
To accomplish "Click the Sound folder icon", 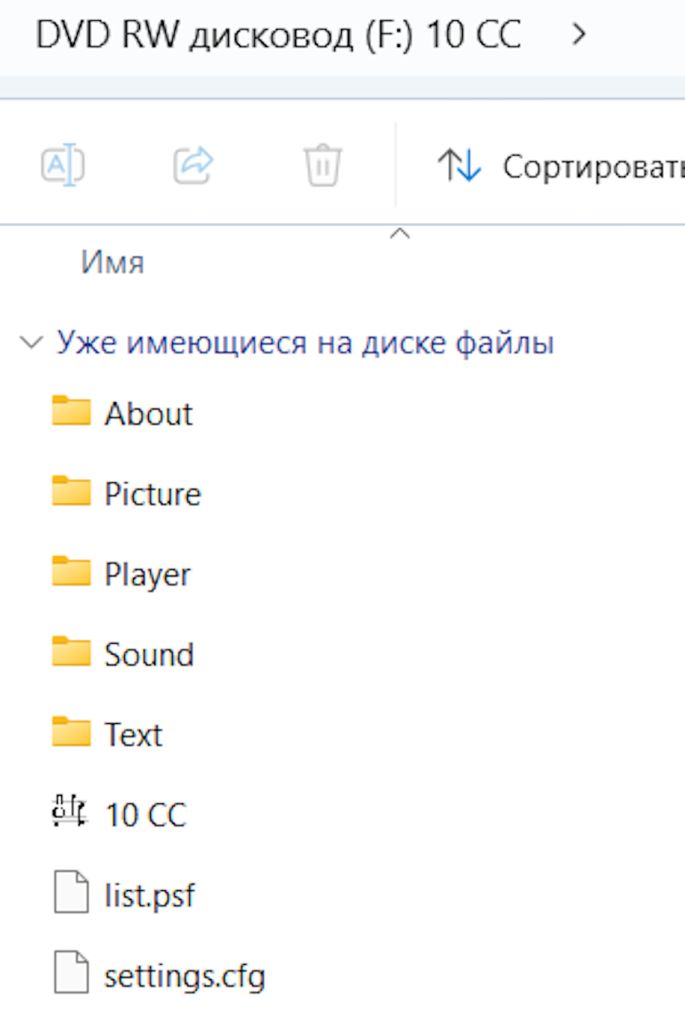I will pos(71,652).
